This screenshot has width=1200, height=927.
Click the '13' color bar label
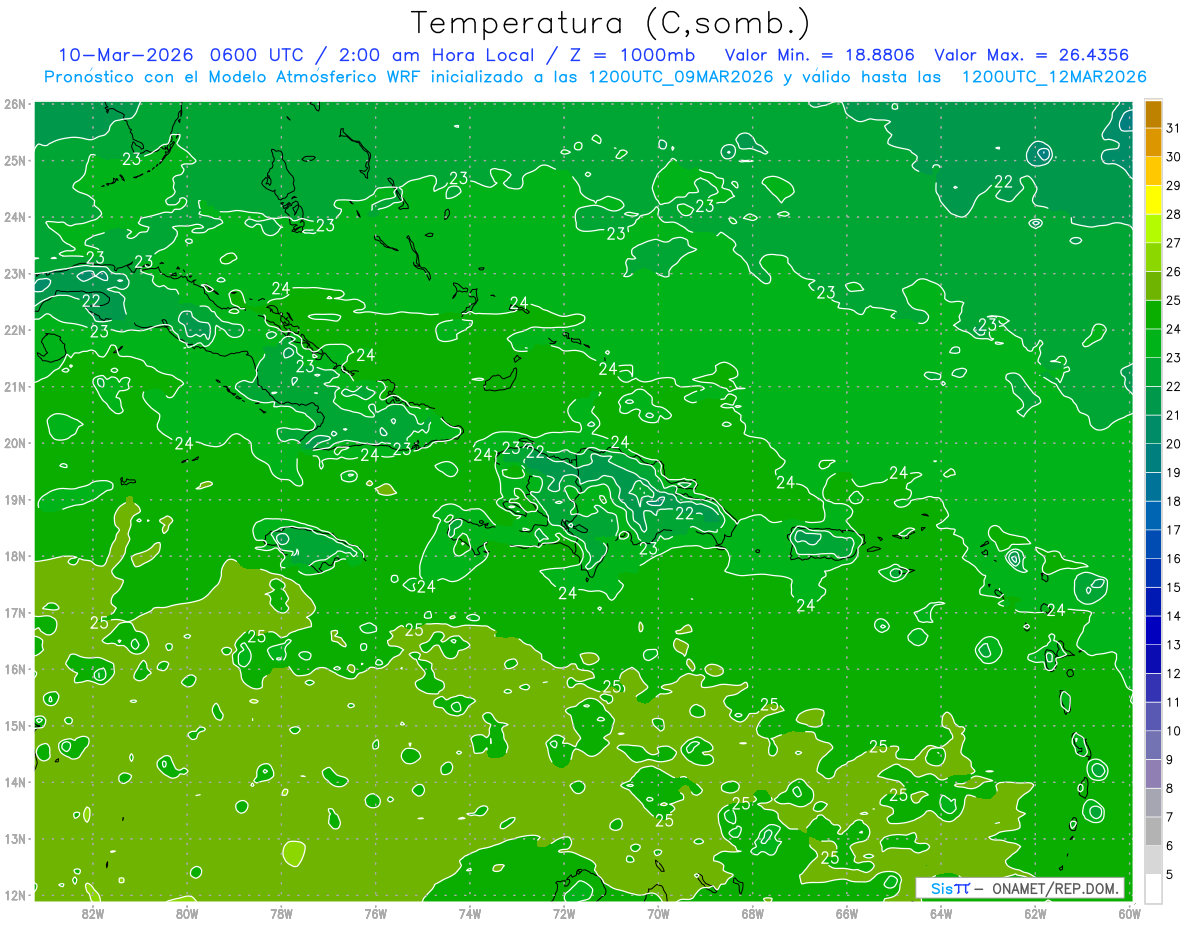pos(1174,645)
